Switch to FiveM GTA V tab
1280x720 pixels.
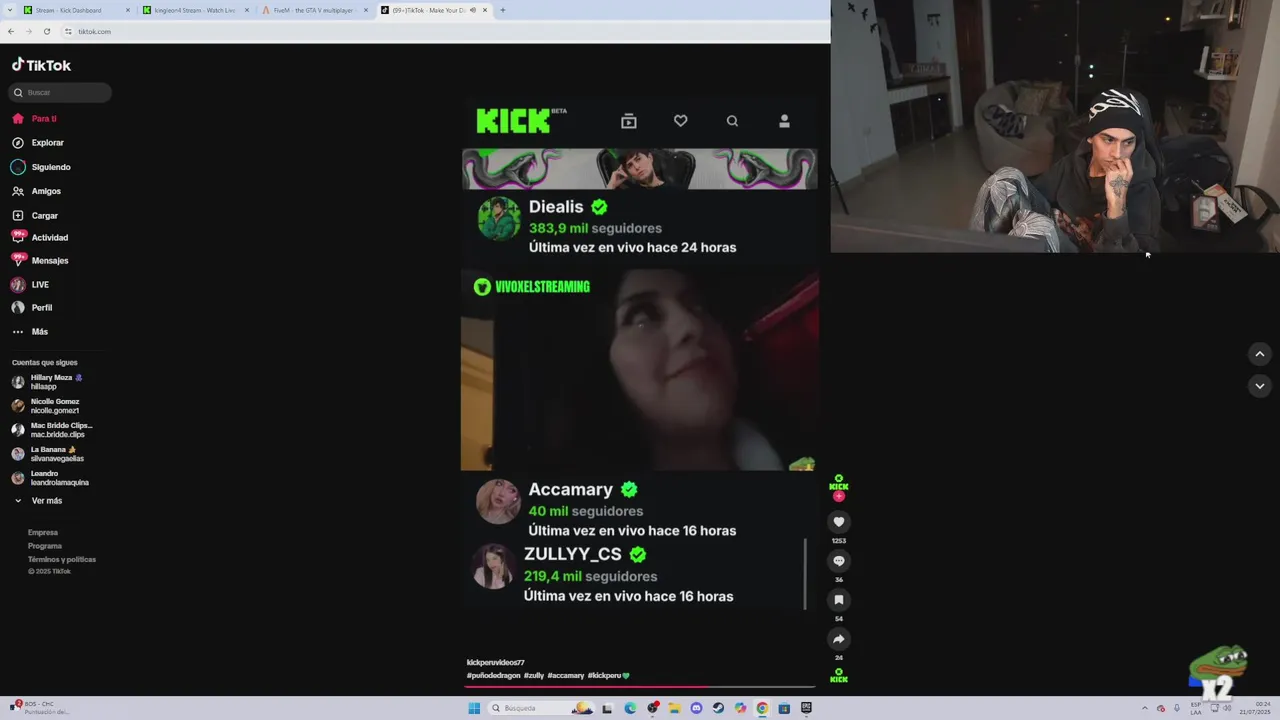point(314,10)
